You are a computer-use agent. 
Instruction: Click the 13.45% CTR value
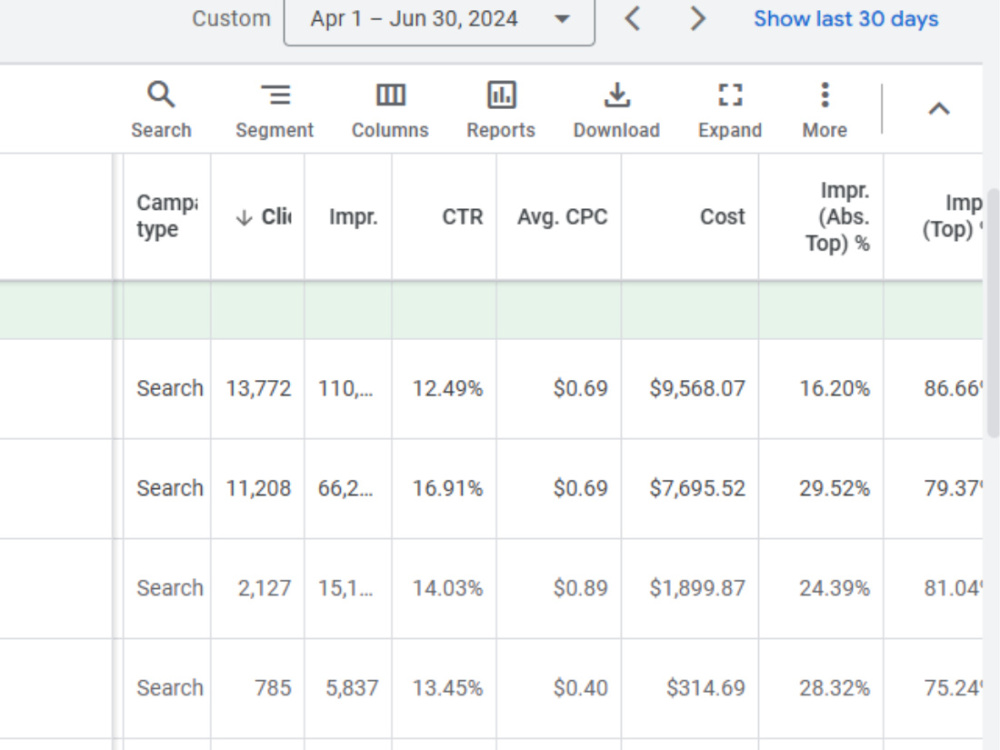448,688
